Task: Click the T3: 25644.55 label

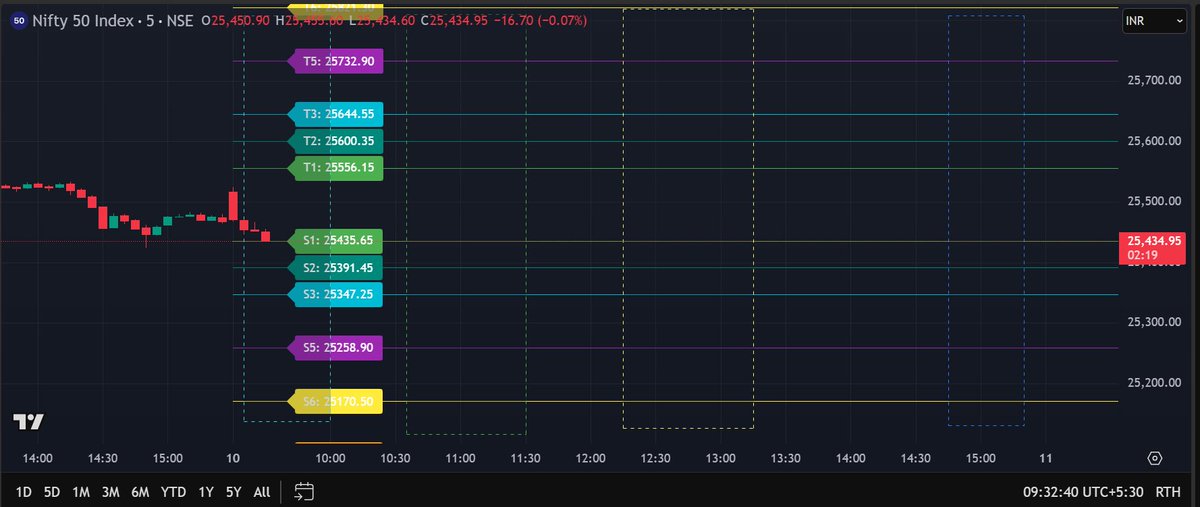Action: point(334,114)
